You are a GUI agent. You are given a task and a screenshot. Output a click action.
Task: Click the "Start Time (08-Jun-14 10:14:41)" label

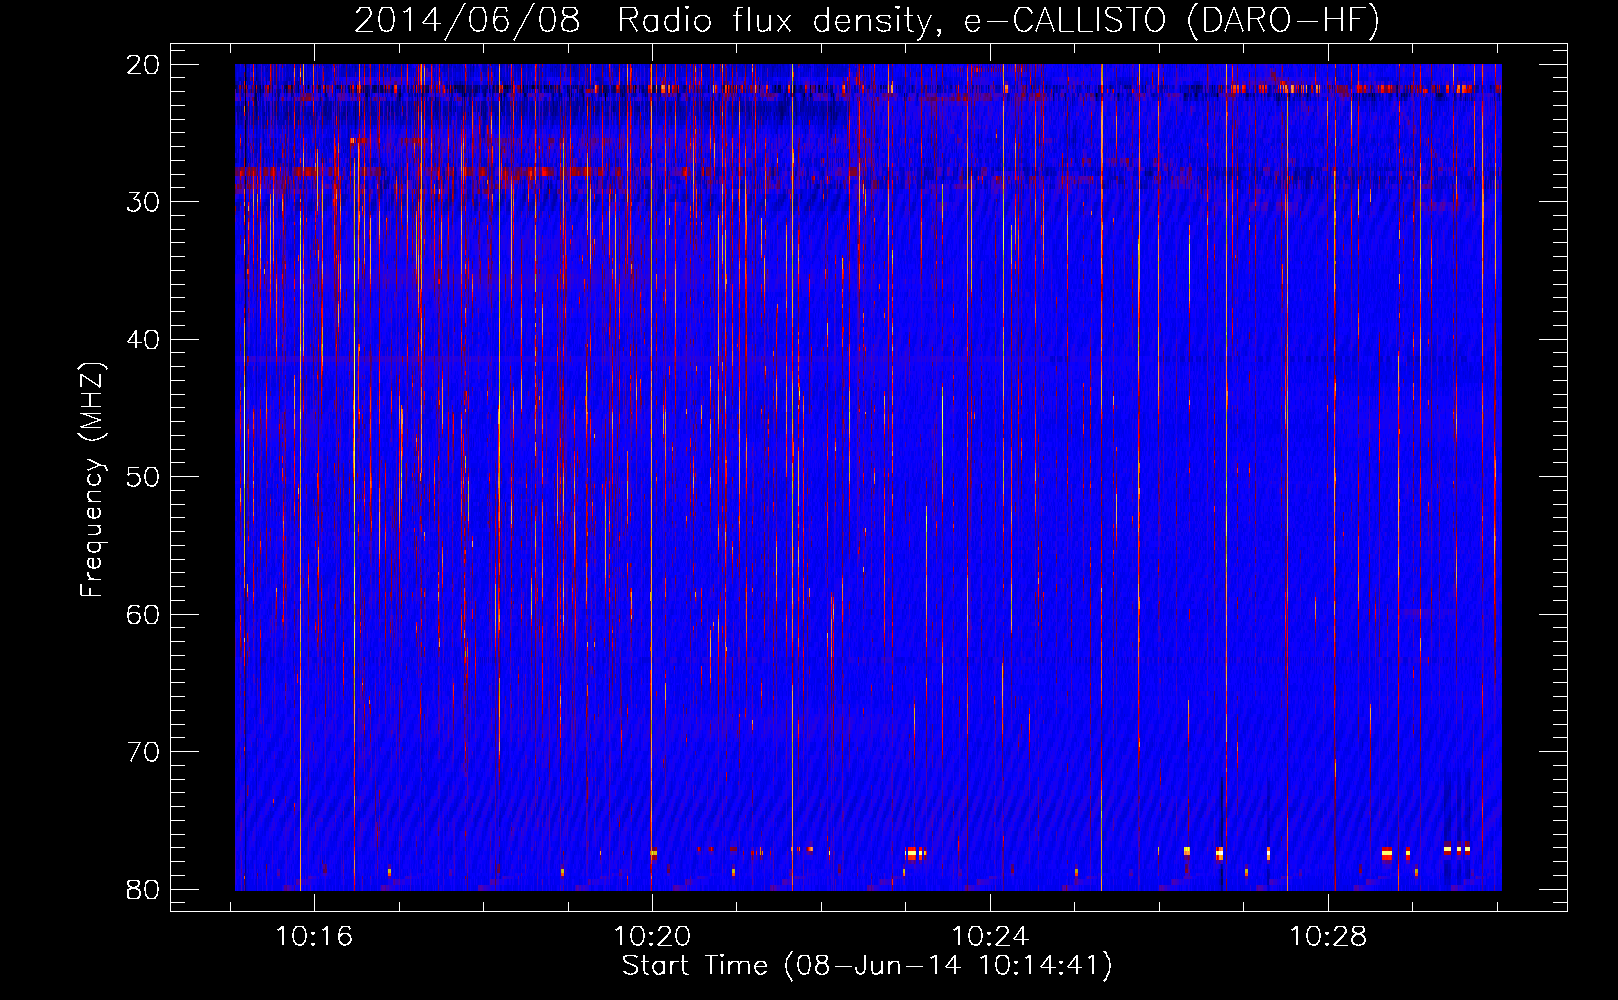(x=867, y=966)
